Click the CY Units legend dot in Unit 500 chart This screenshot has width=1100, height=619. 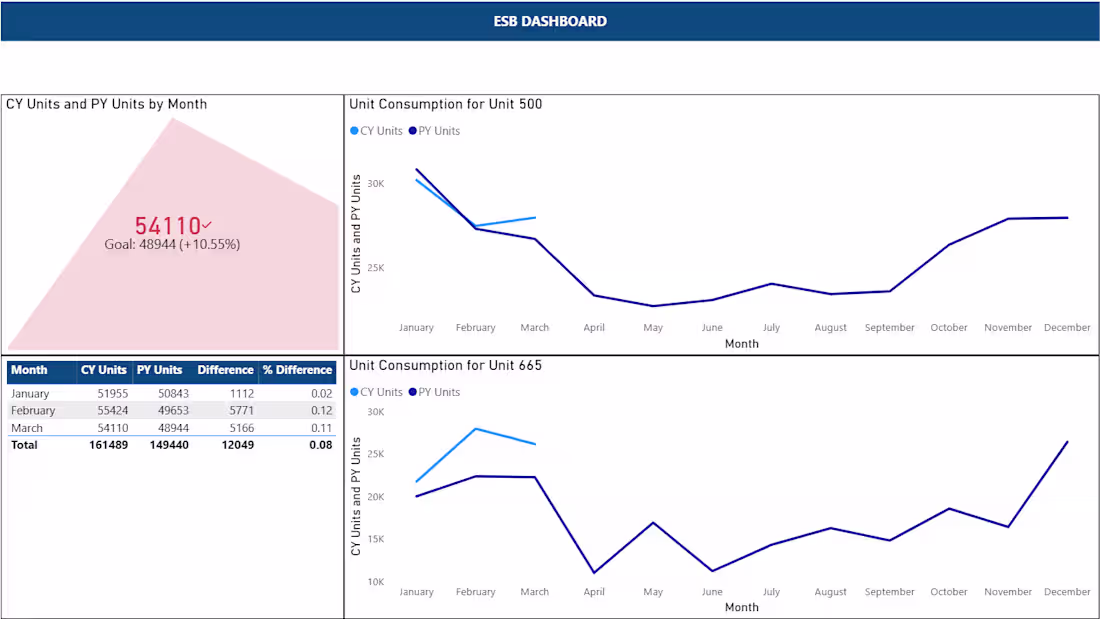click(354, 131)
